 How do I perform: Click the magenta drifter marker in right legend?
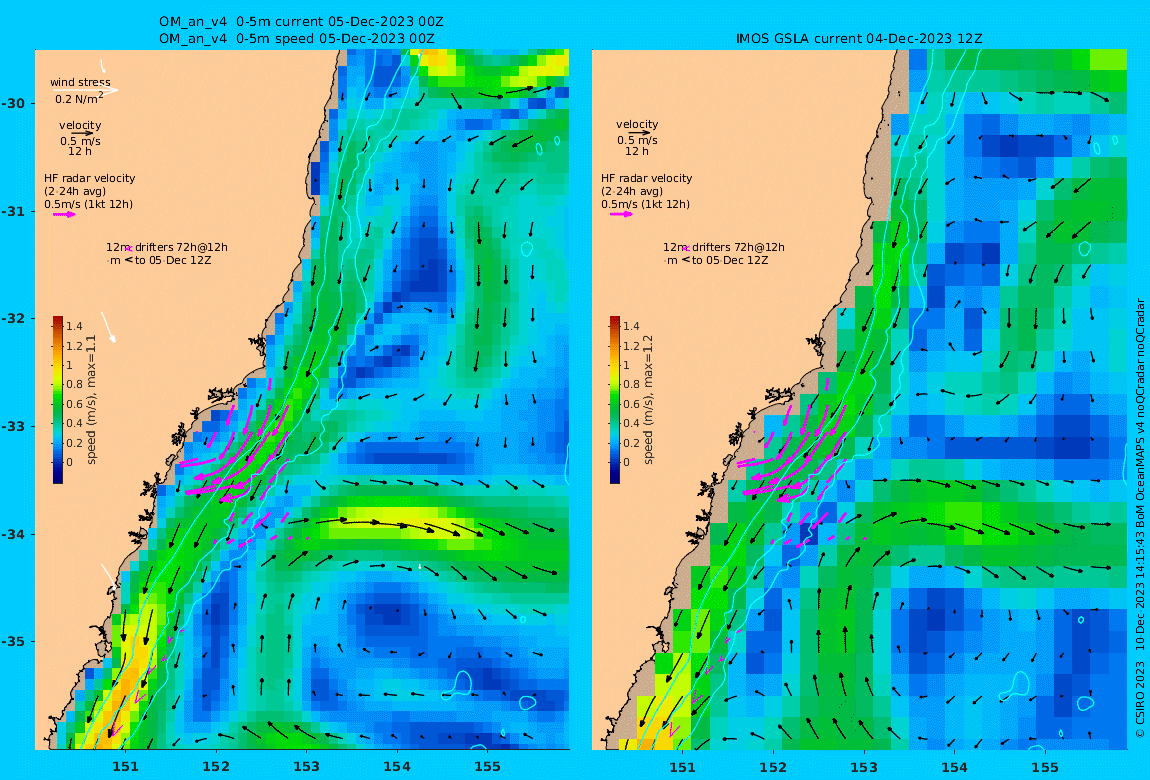[686, 249]
